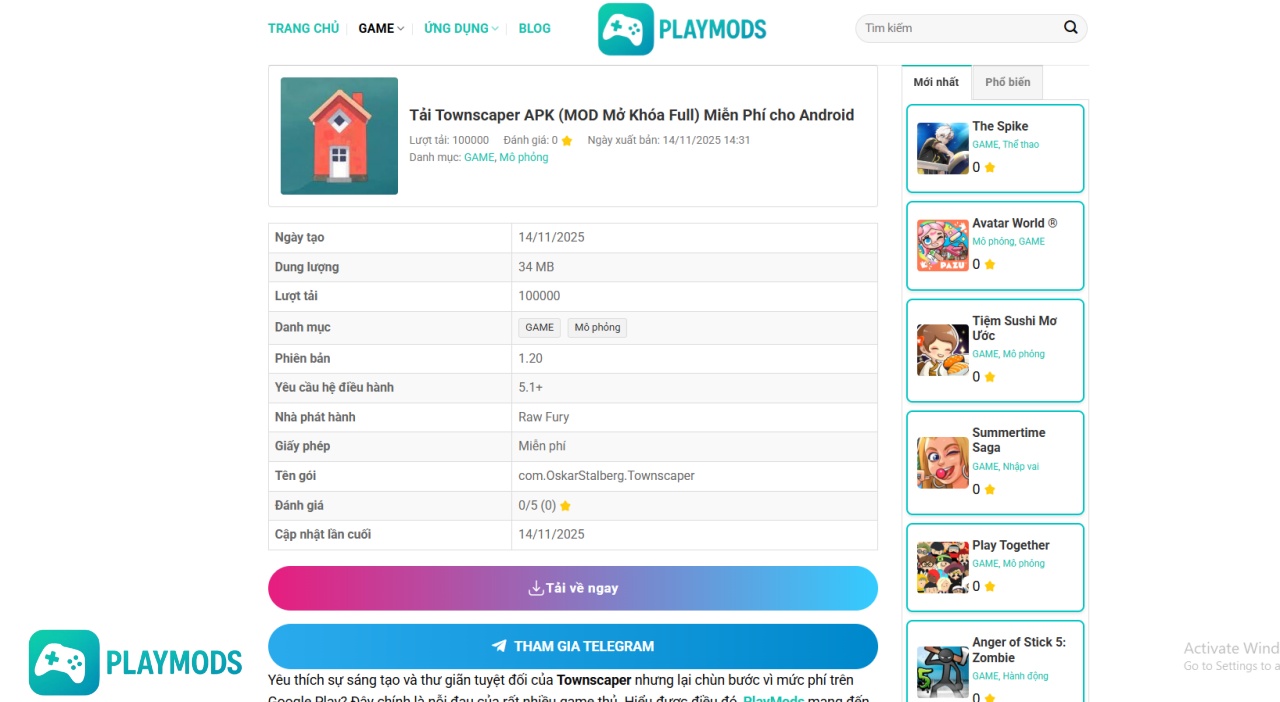Click the star rating under Summertime Saga
The image size is (1280, 702).
pyautogui.click(x=990, y=490)
